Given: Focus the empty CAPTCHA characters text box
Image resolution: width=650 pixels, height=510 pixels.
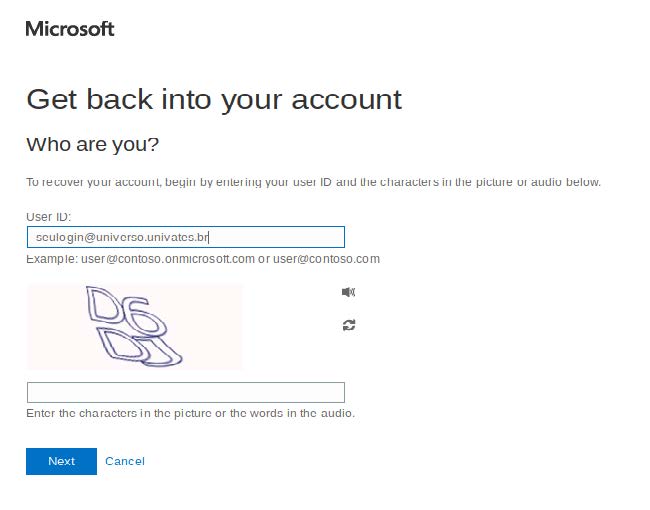Looking at the screenshot, I should click(185, 392).
